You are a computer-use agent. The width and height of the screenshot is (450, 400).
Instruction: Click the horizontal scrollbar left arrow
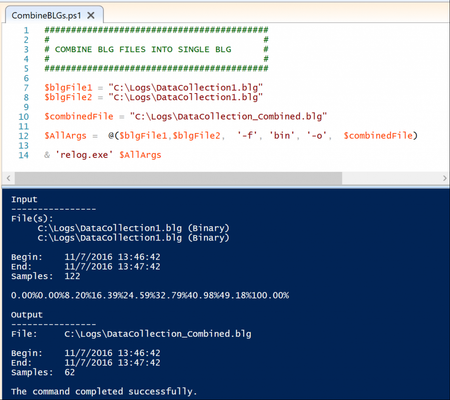point(8,178)
